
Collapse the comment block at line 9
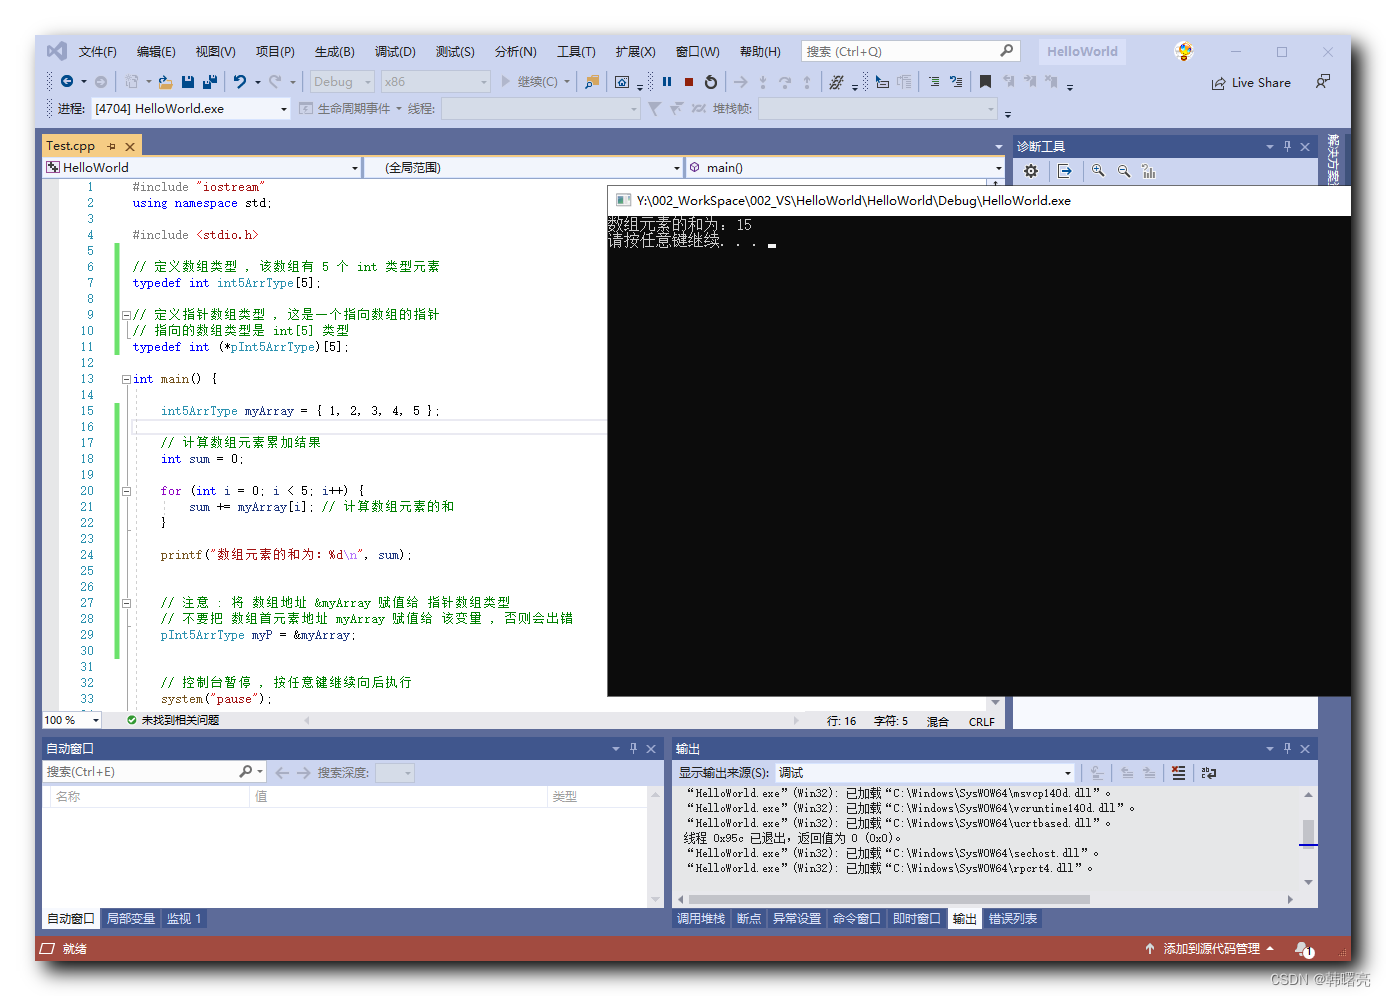(126, 315)
